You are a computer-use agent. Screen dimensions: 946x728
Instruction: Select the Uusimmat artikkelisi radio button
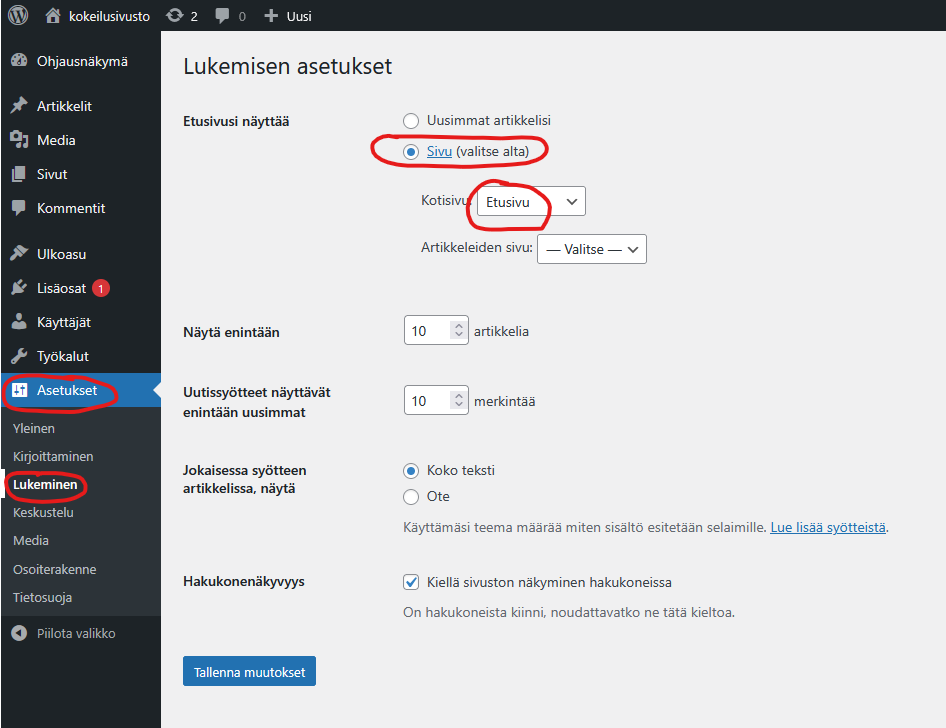pyautogui.click(x=411, y=121)
